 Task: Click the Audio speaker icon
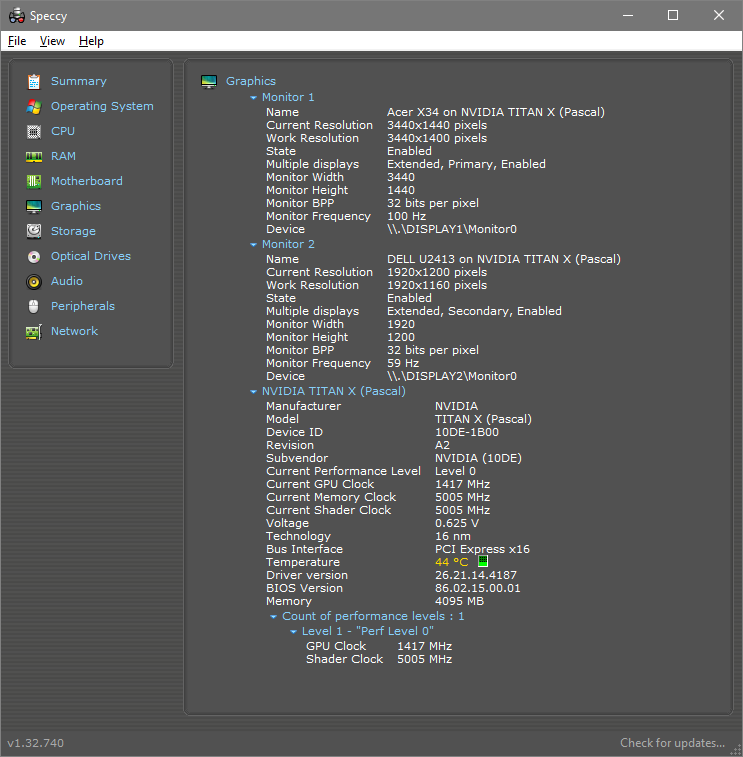click(34, 281)
